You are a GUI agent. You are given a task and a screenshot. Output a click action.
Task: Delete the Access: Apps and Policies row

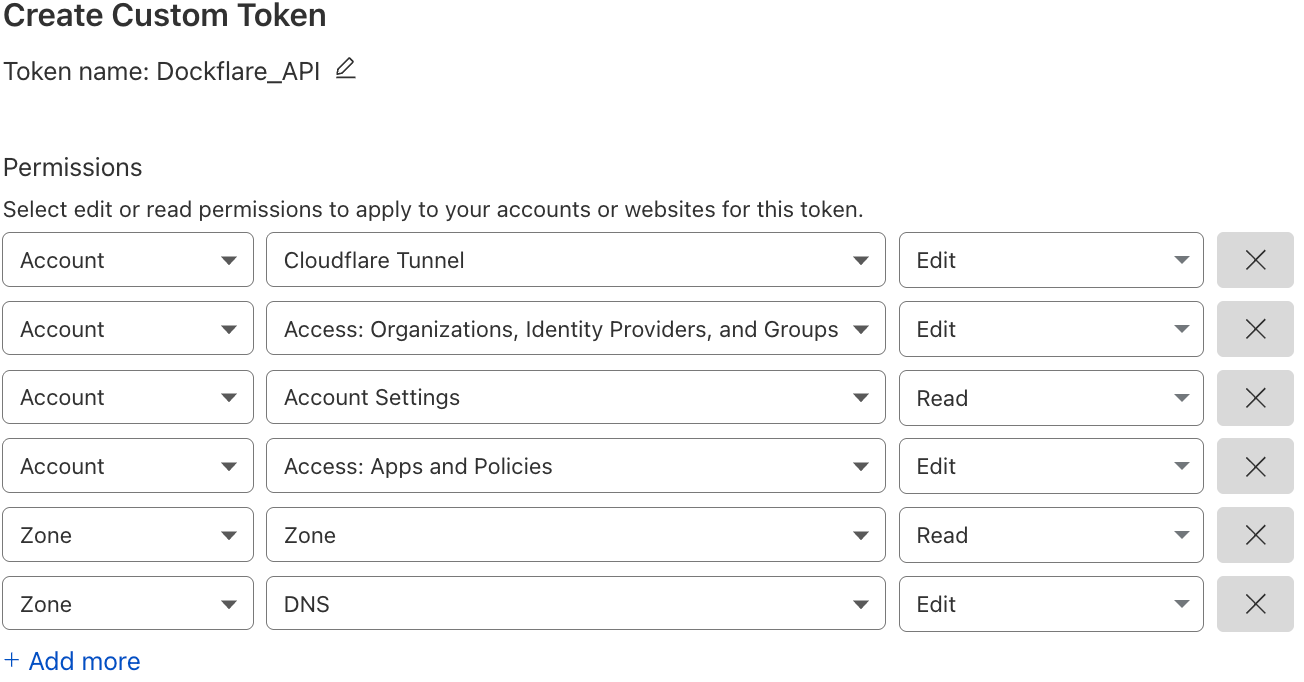[1255, 466]
